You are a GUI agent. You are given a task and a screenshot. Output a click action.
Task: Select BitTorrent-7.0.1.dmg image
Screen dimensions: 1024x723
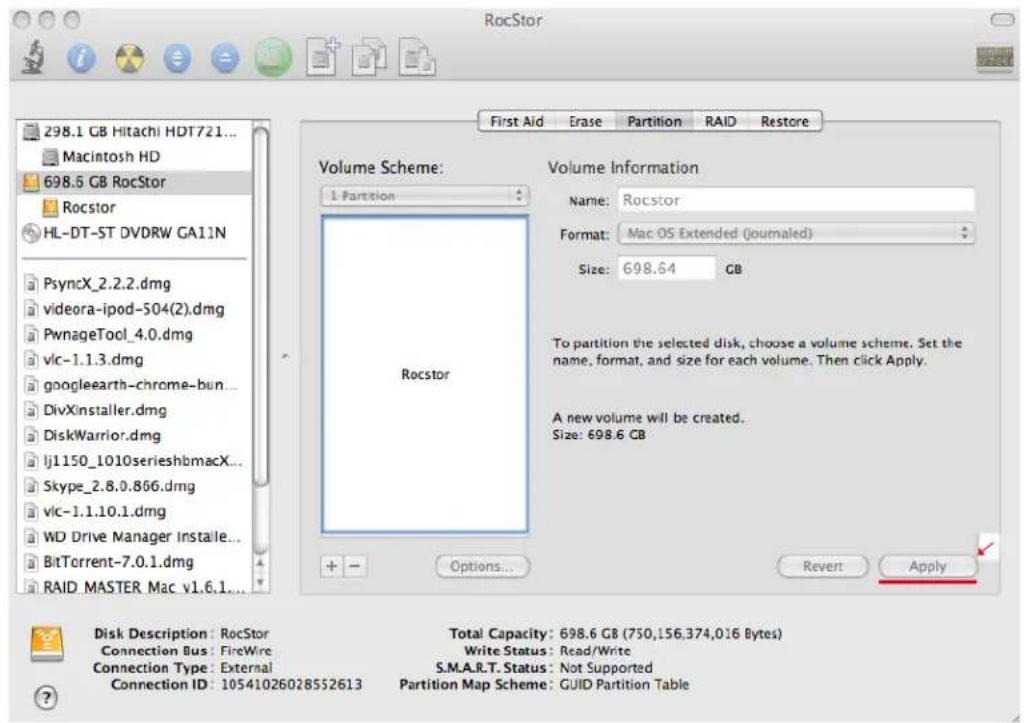[133, 562]
